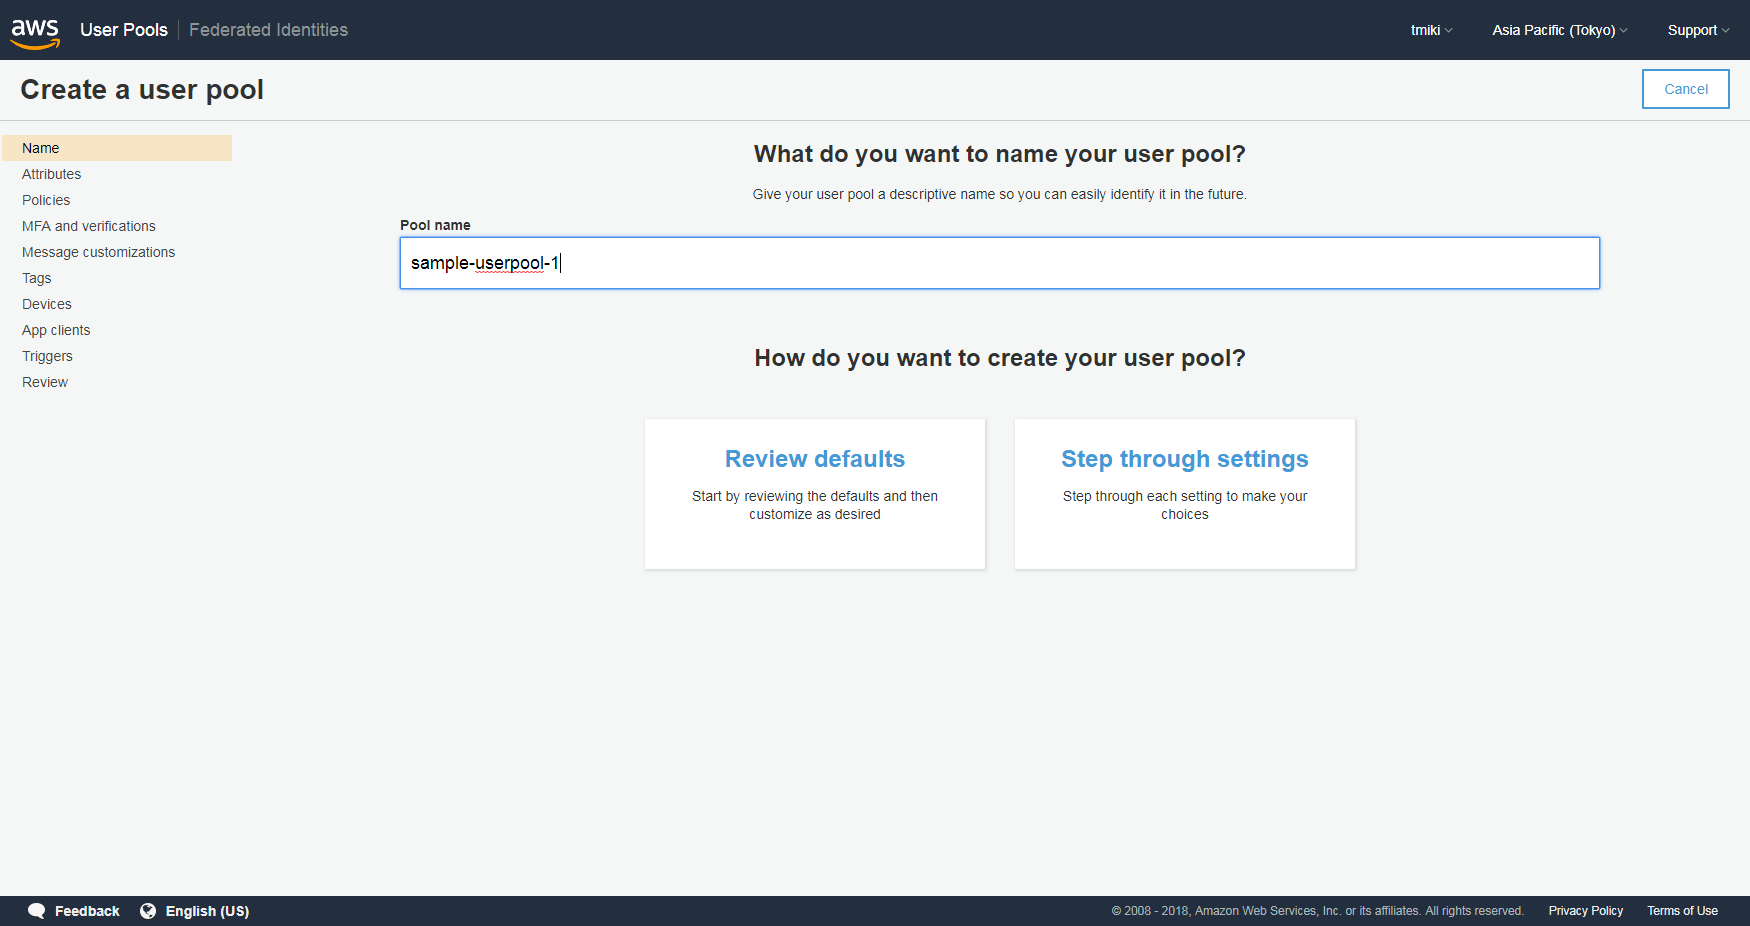Screen dimensions: 1750x926
Task: Expand the Support menu
Action: pos(1696,30)
